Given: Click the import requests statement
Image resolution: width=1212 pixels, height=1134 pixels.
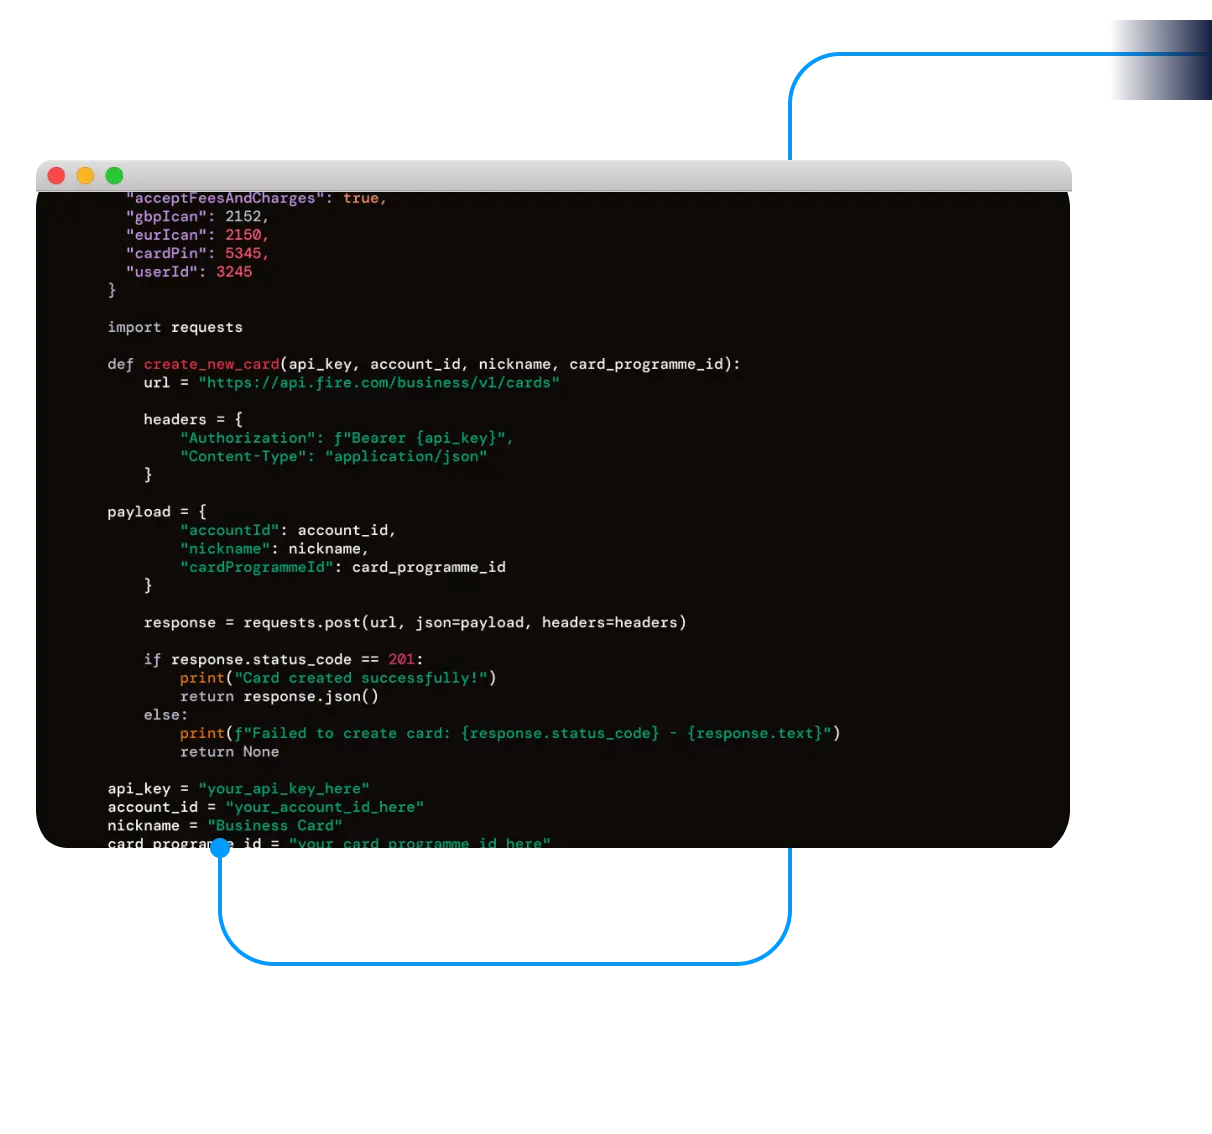Looking at the screenshot, I should tap(174, 327).
